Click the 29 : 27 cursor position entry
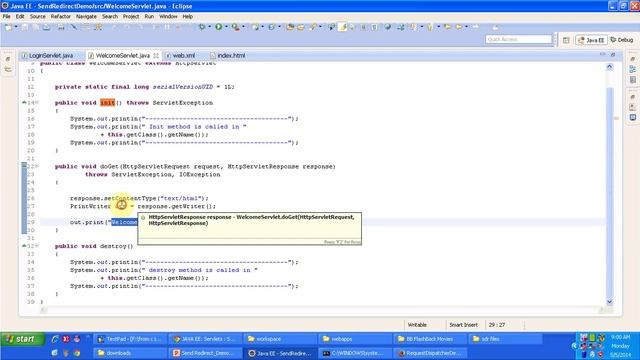Image resolution: width=640 pixels, height=360 pixels. [x=497, y=325]
